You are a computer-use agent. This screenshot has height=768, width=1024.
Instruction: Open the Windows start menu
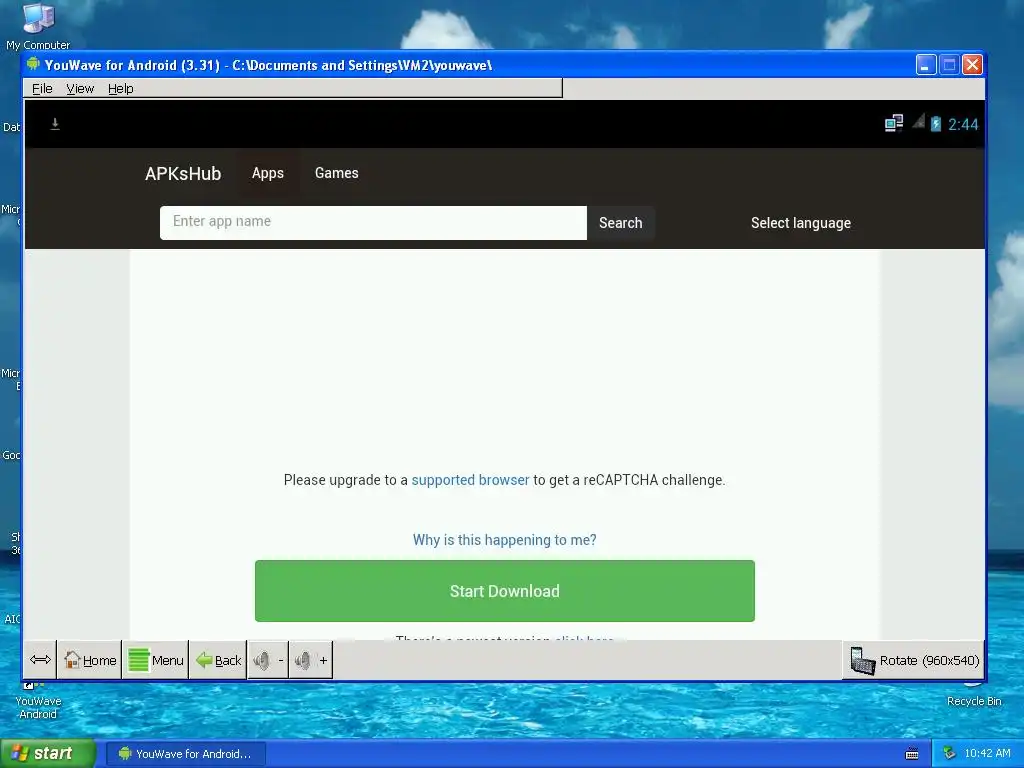pyautogui.click(x=48, y=753)
